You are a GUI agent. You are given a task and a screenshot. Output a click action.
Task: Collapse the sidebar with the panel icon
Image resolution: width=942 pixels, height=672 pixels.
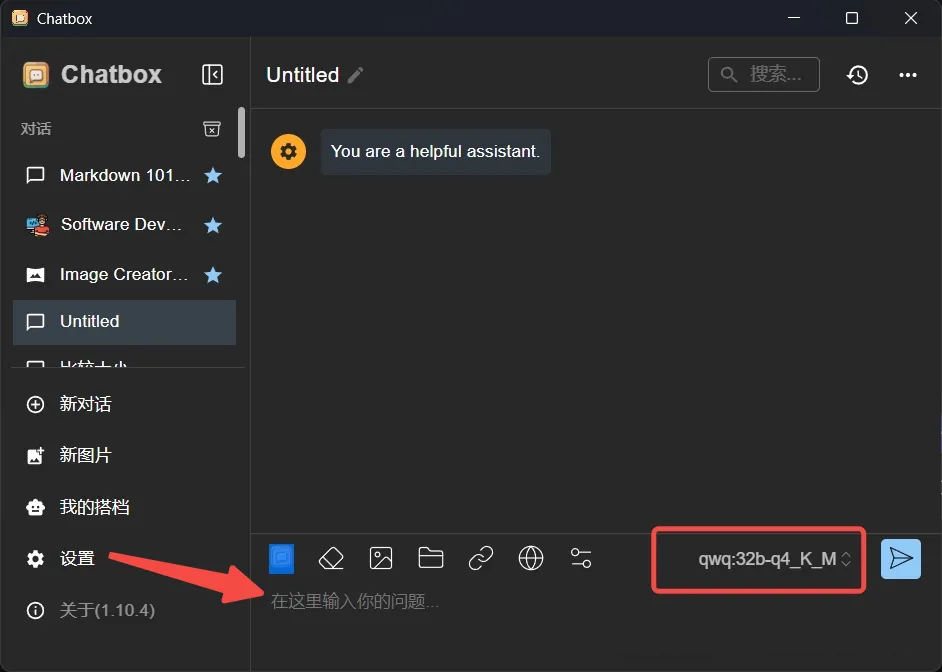(x=212, y=75)
